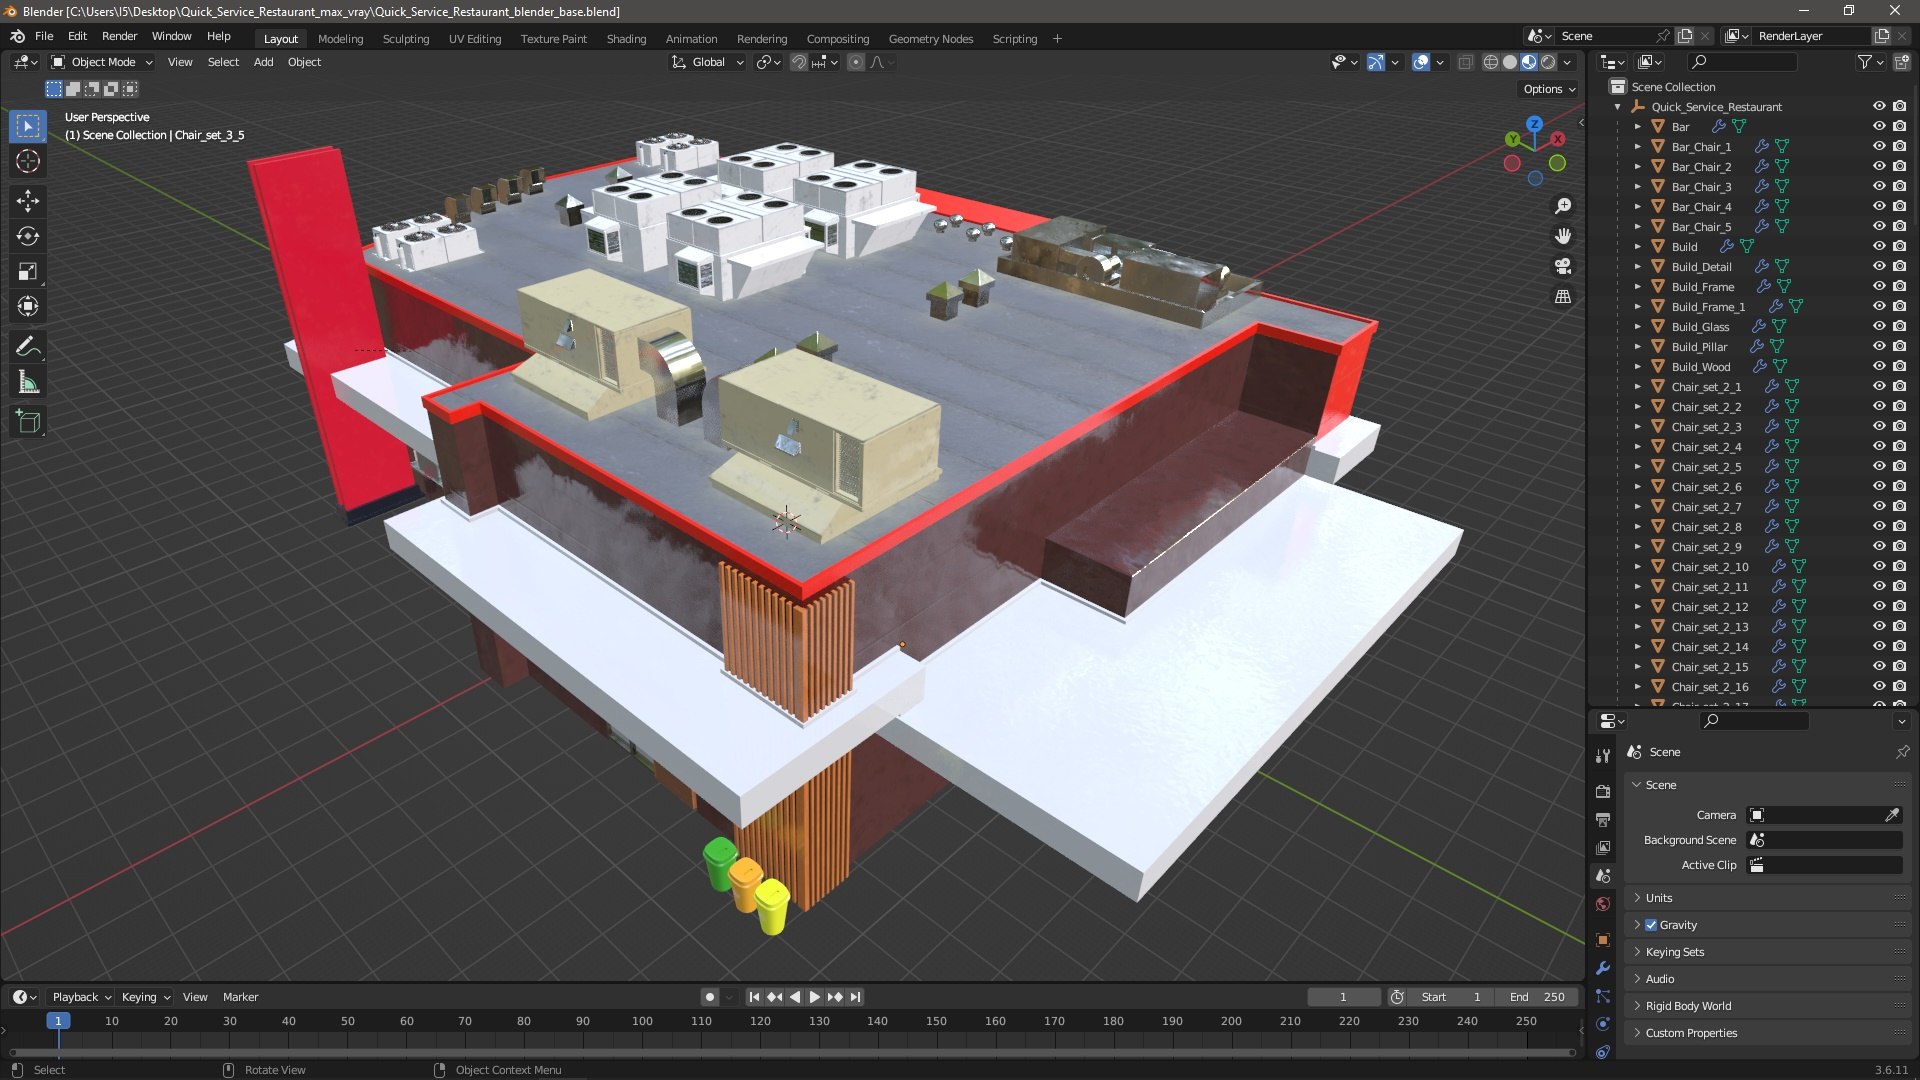Pick the Annotate tool
This screenshot has height=1080, width=1920.
point(28,347)
